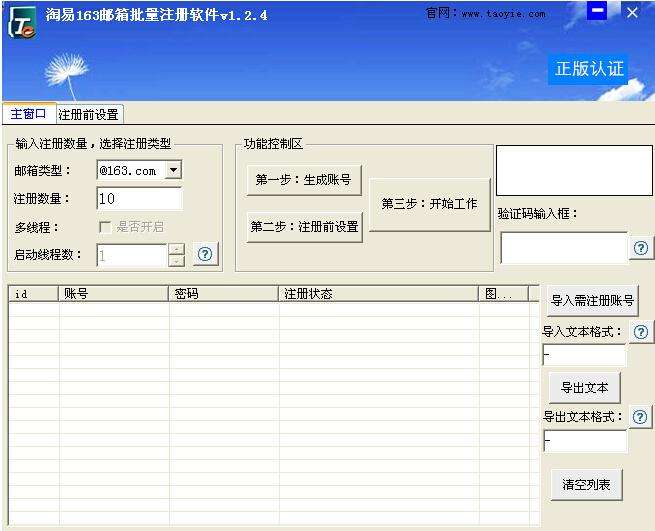
Task: Decrease 启动线程数 with the down arrow
Action: point(177,261)
